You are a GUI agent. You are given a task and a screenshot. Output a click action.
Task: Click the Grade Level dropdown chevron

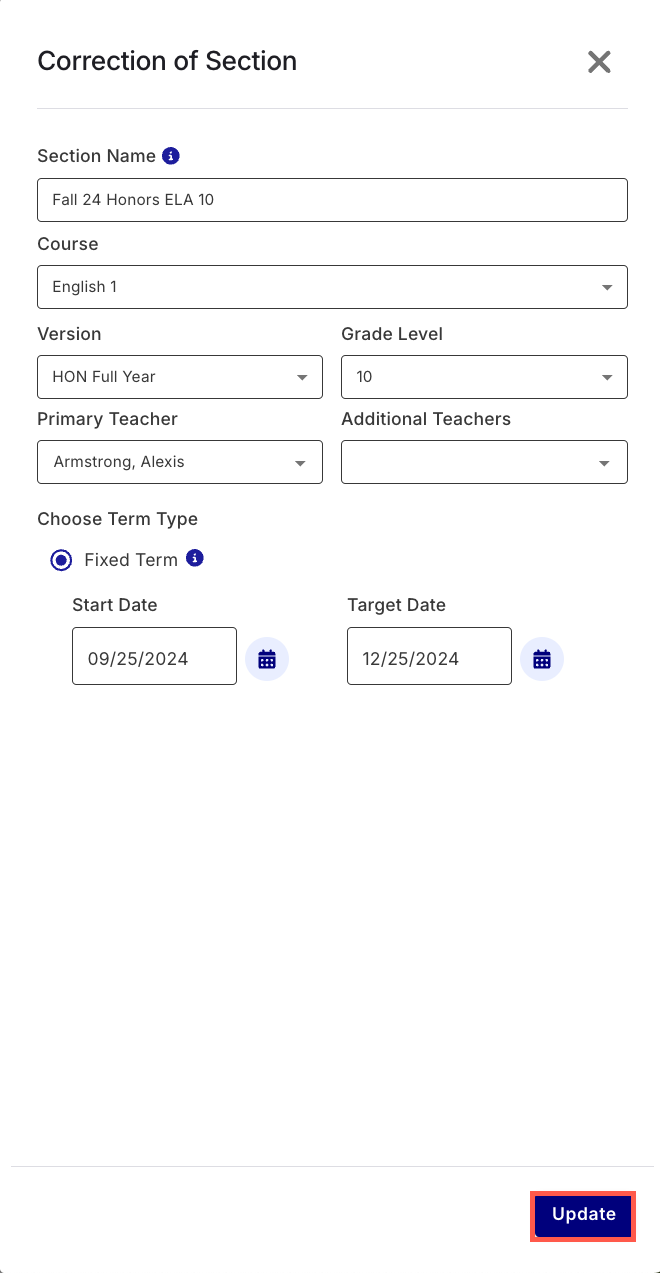point(607,377)
